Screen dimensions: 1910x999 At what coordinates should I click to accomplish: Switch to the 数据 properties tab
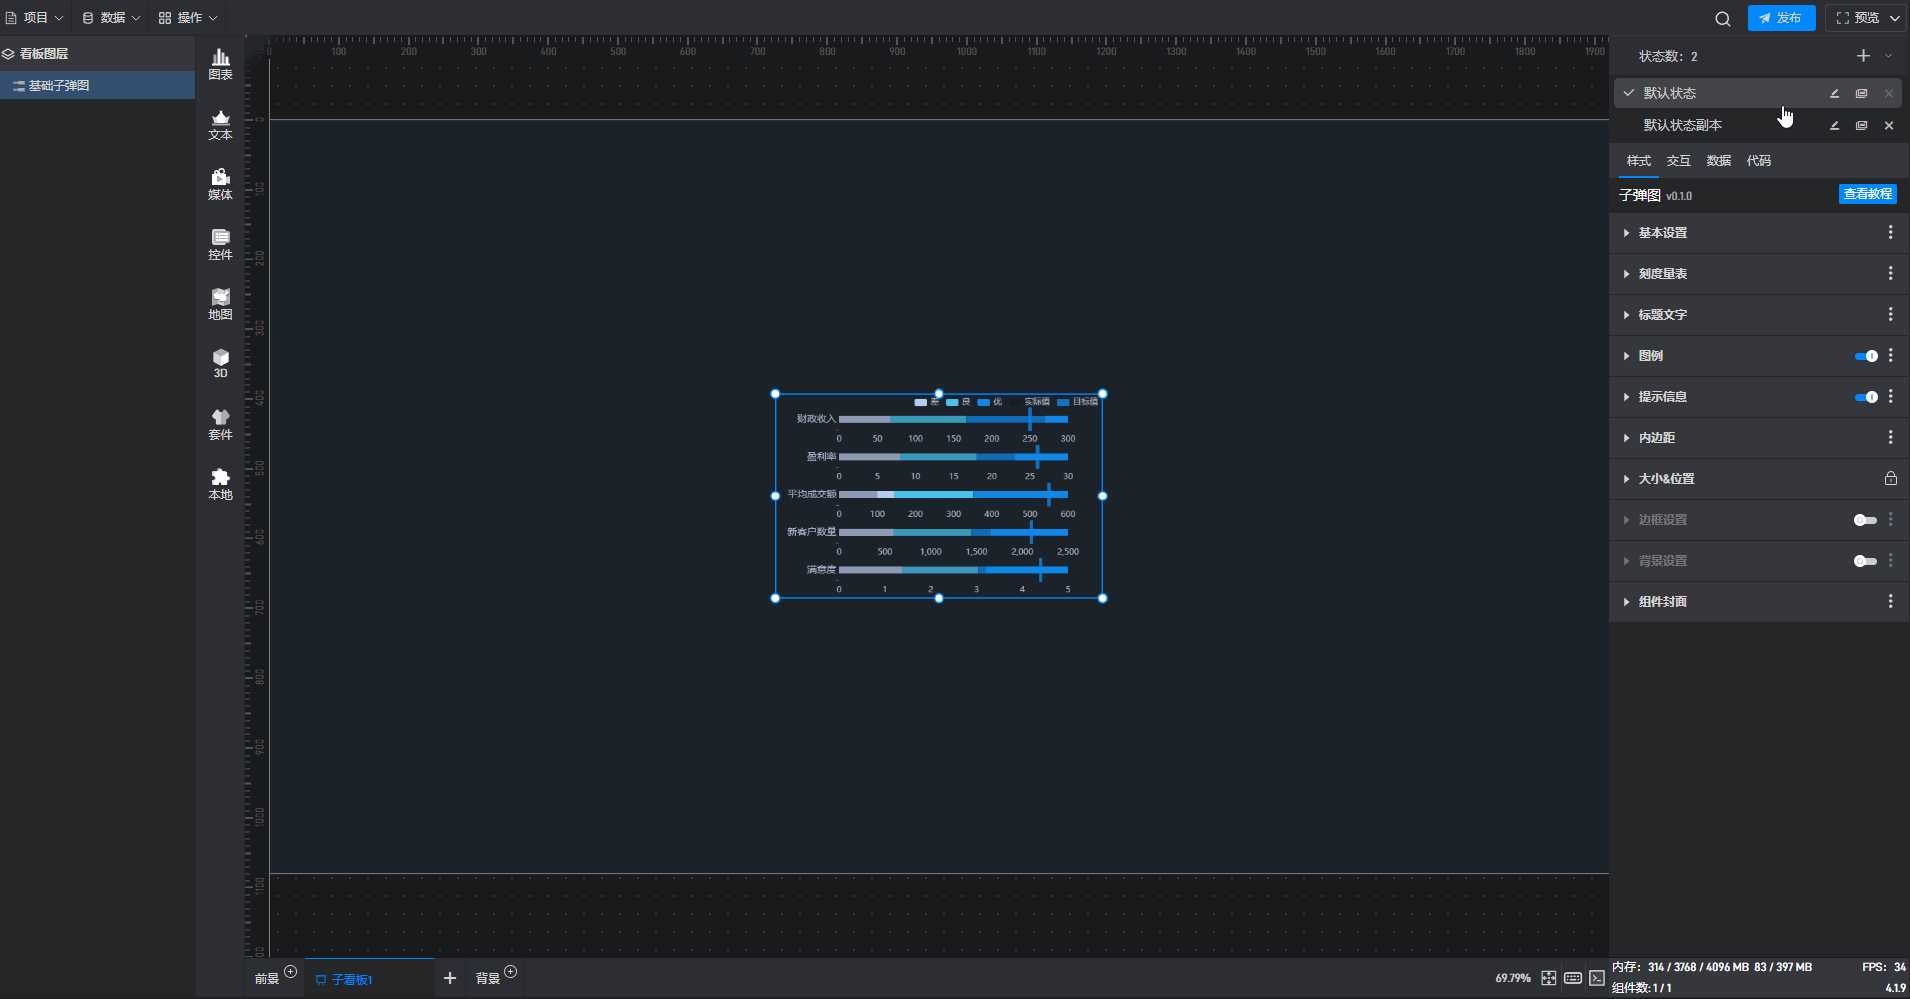1718,161
